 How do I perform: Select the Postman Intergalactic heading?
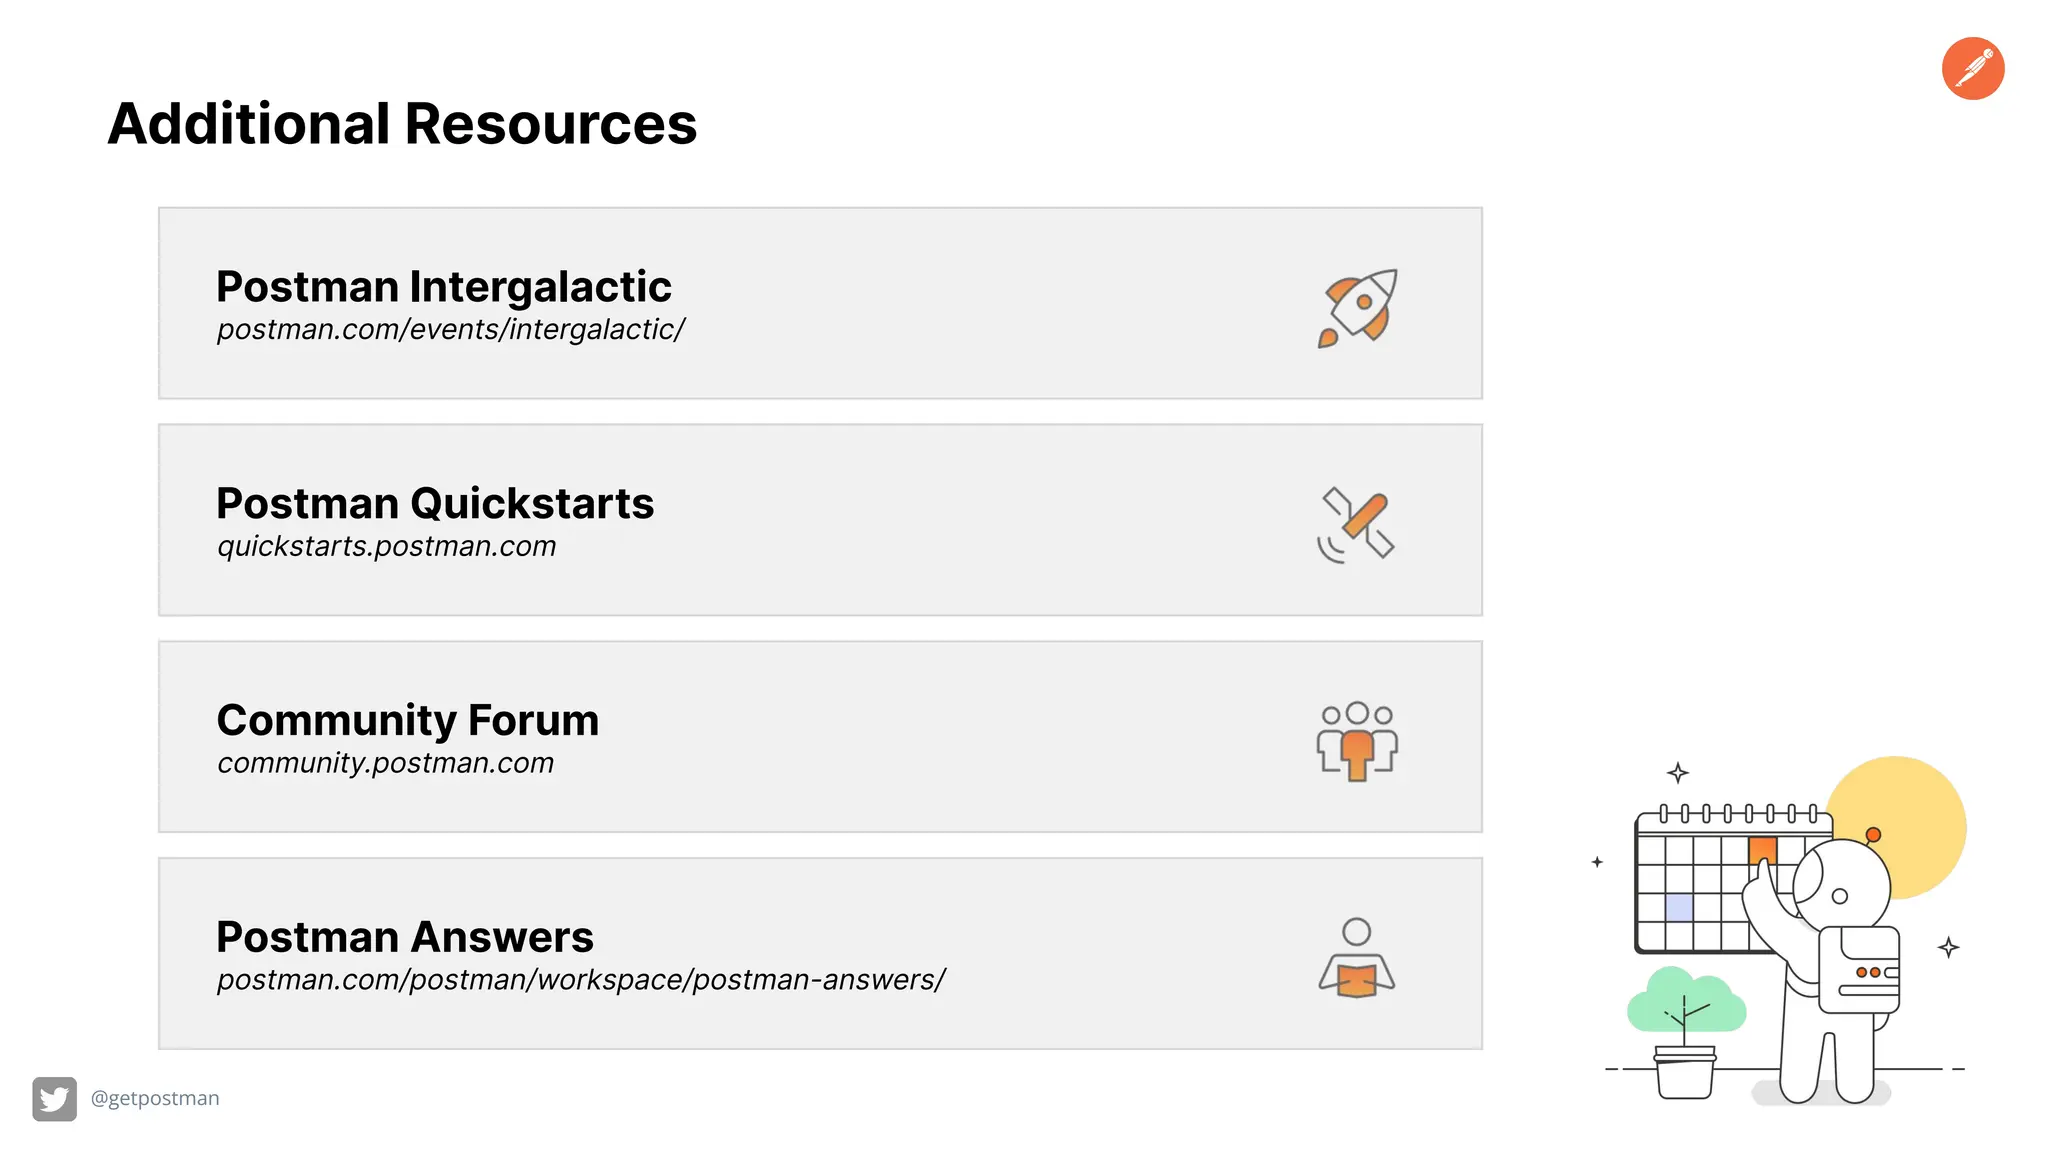click(x=444, y=287)
